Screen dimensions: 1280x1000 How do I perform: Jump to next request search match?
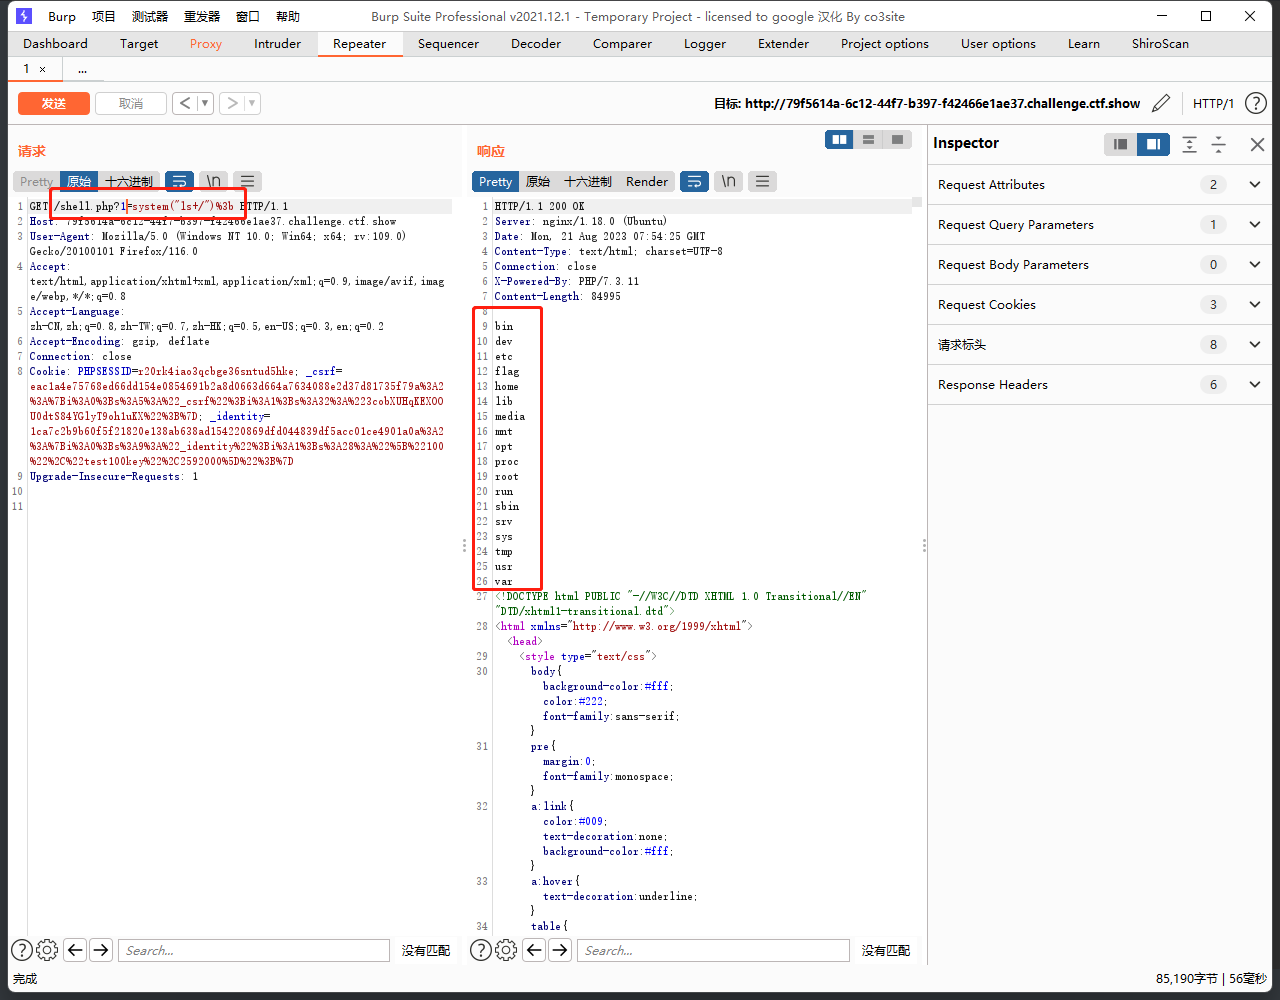click(101, 950)
